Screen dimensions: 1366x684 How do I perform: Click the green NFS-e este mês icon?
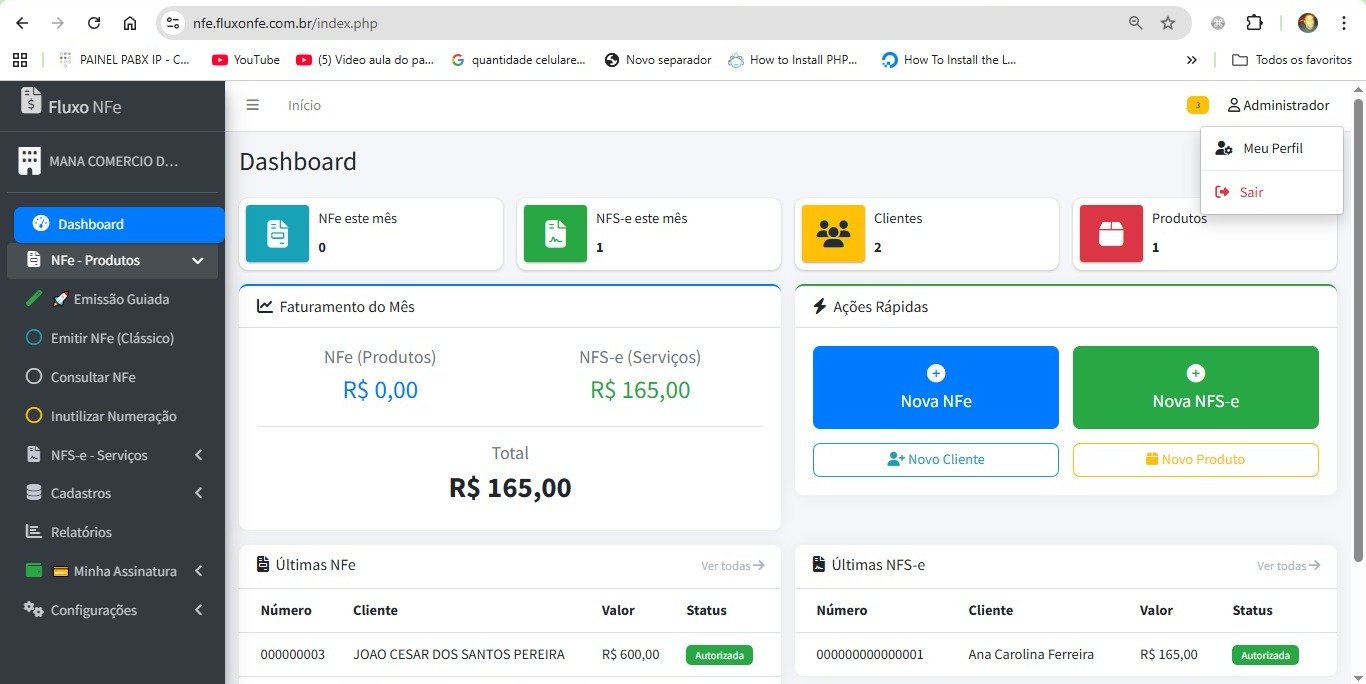click(x=555, y=234)
